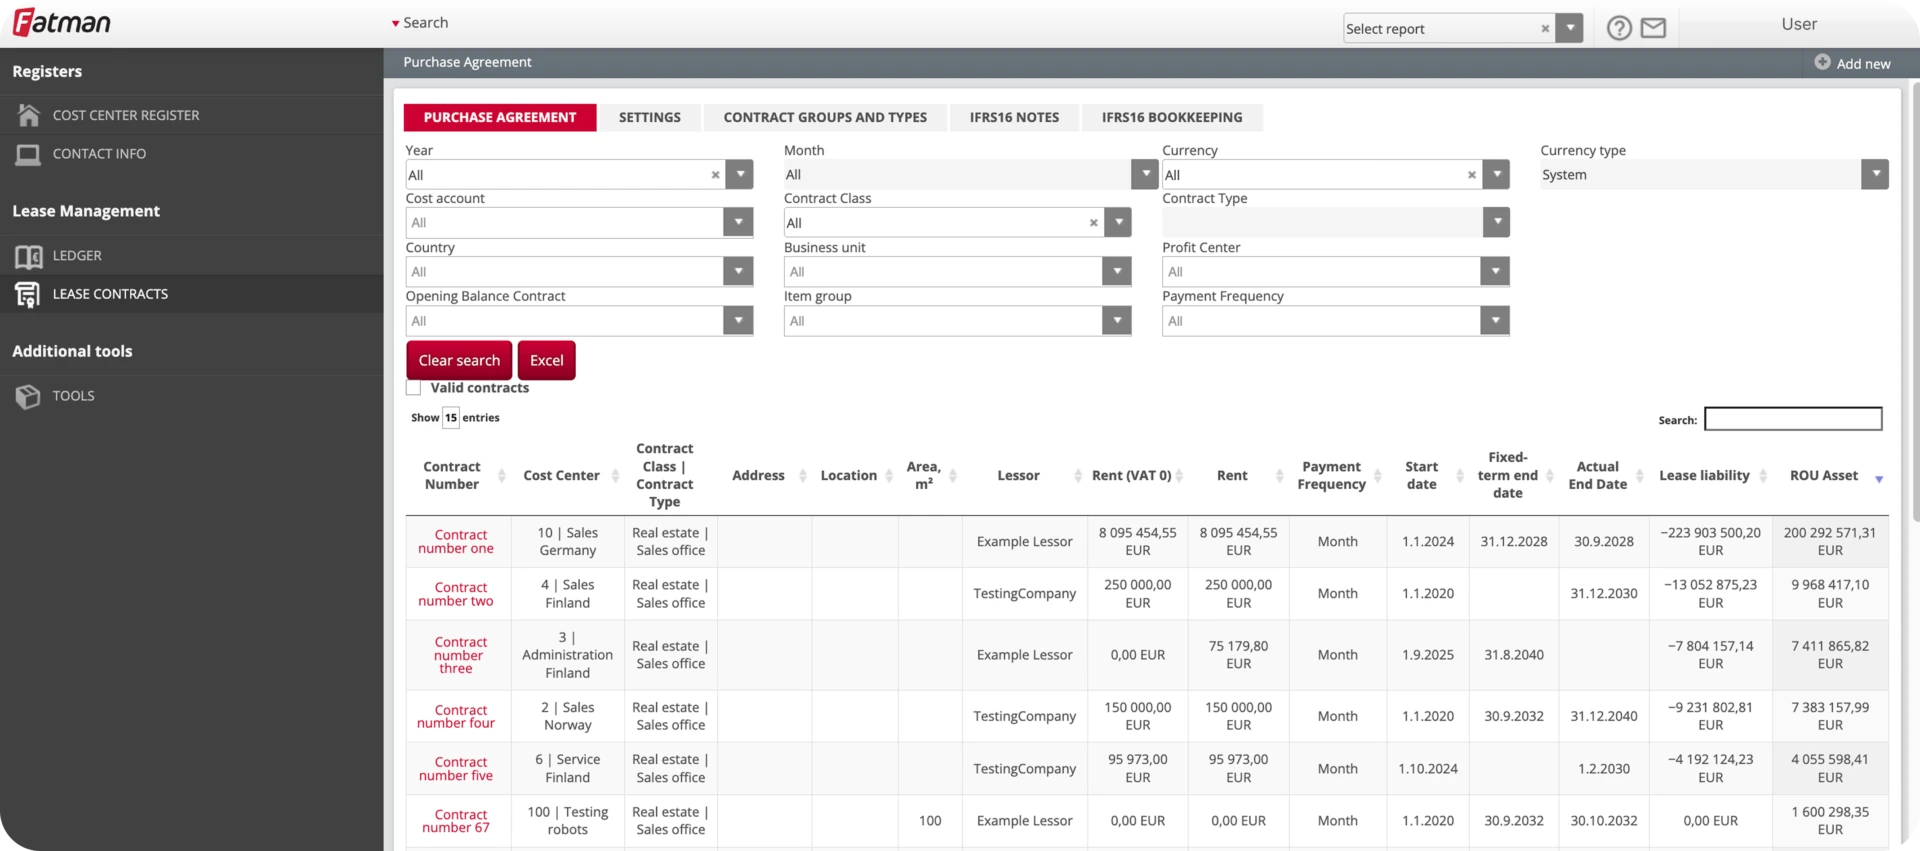Open the mail envelope icon

pyautogui.click(x=1654, y=28)
